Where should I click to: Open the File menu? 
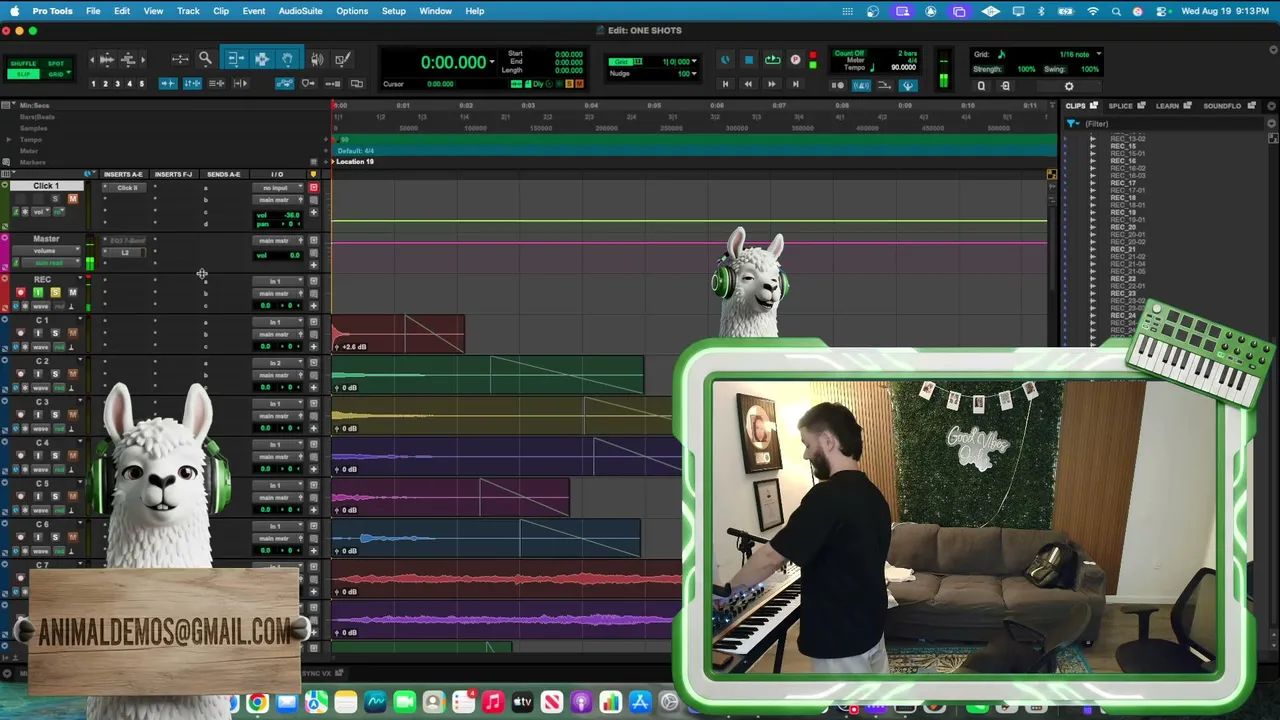[93, 11]
